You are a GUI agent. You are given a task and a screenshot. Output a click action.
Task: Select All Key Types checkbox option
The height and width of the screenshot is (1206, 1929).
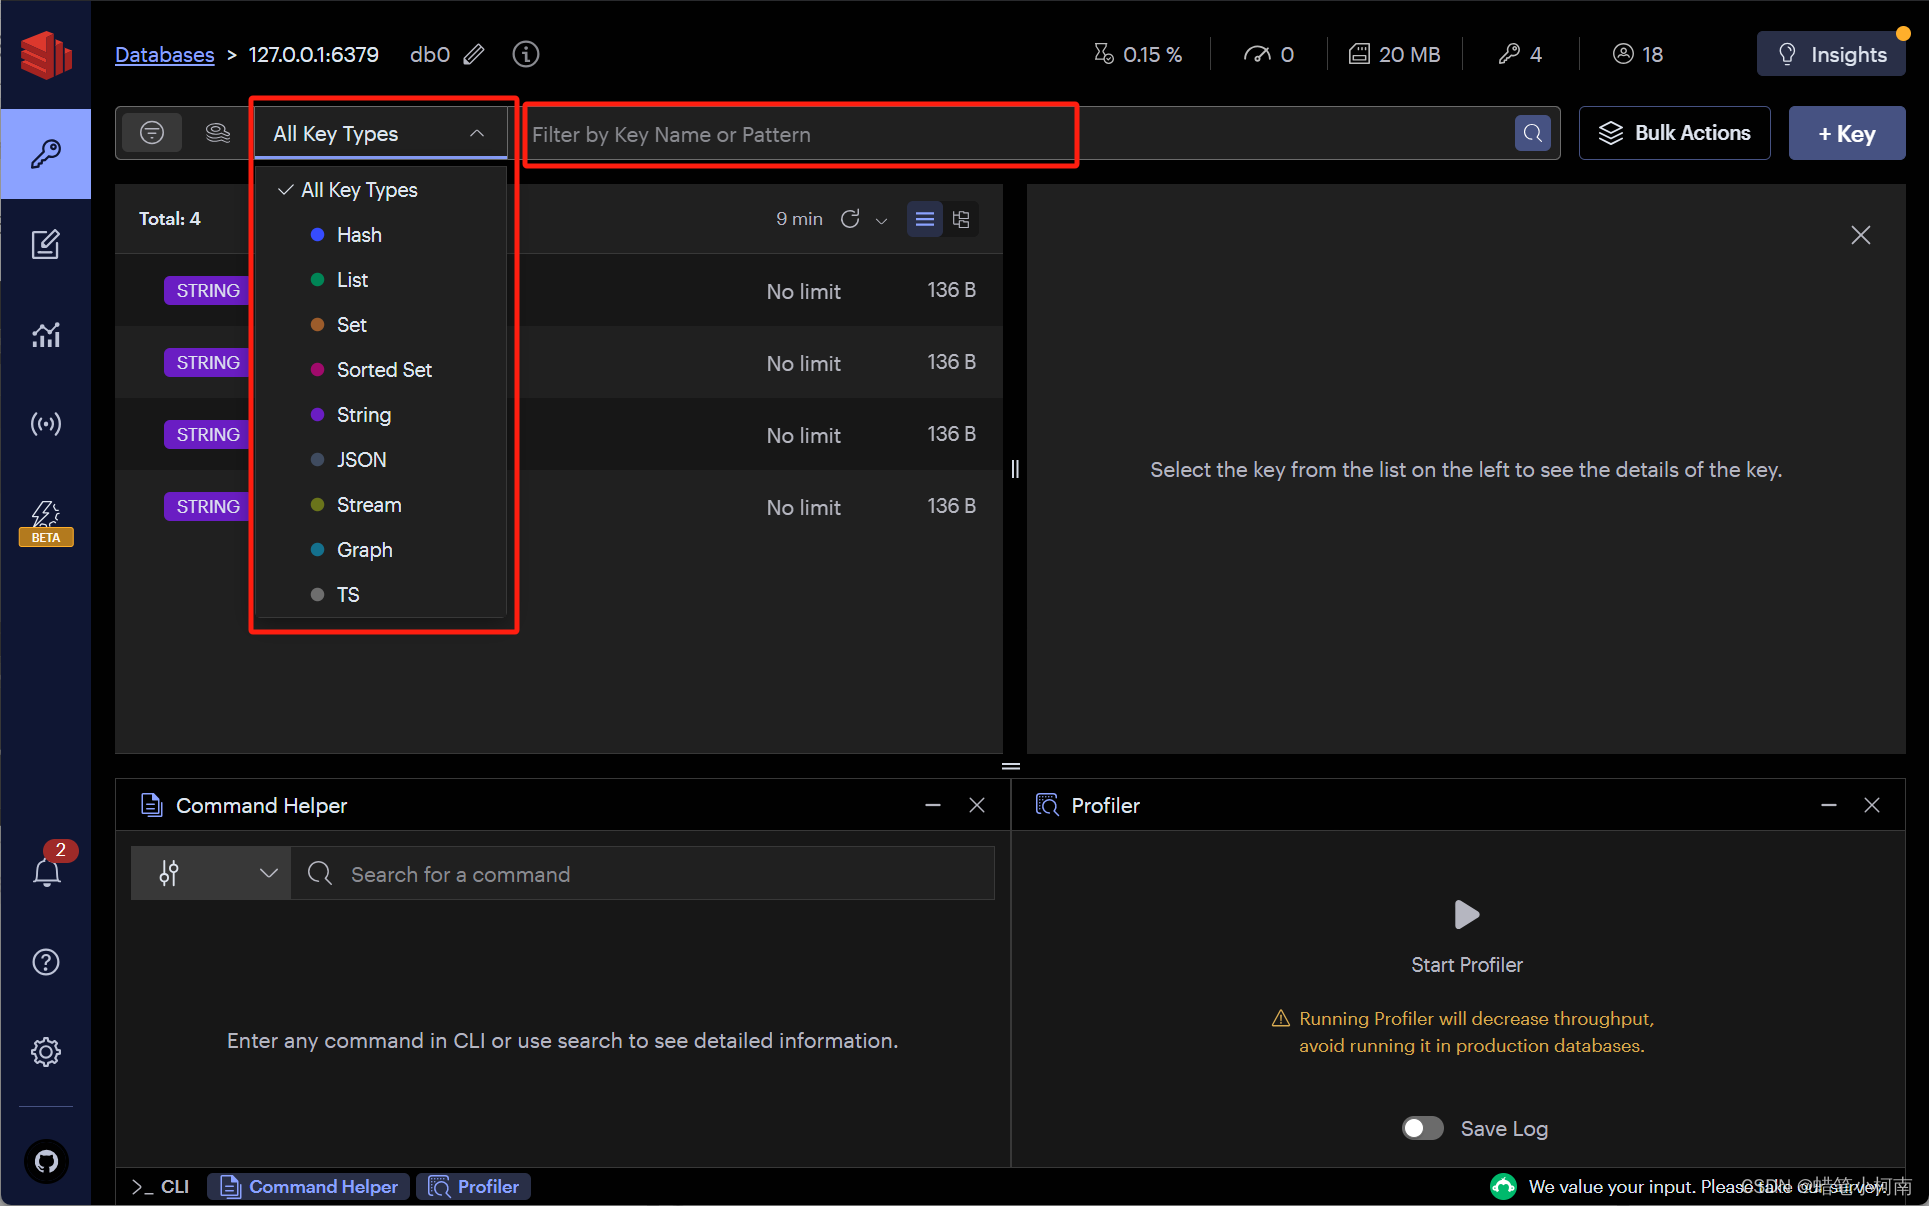coord(358,189)
